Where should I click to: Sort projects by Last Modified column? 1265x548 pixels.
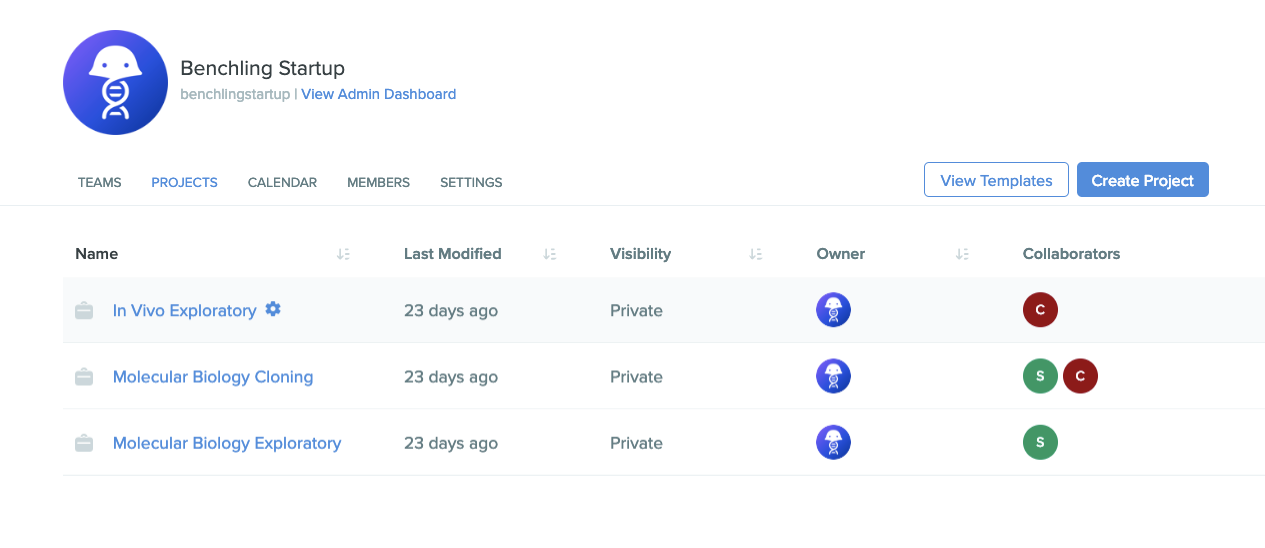pos(549,254)
